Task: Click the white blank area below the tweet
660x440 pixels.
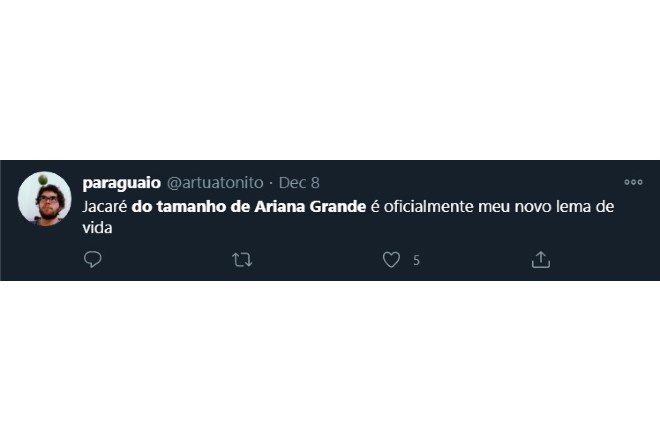Action: [x=330, y=360]
